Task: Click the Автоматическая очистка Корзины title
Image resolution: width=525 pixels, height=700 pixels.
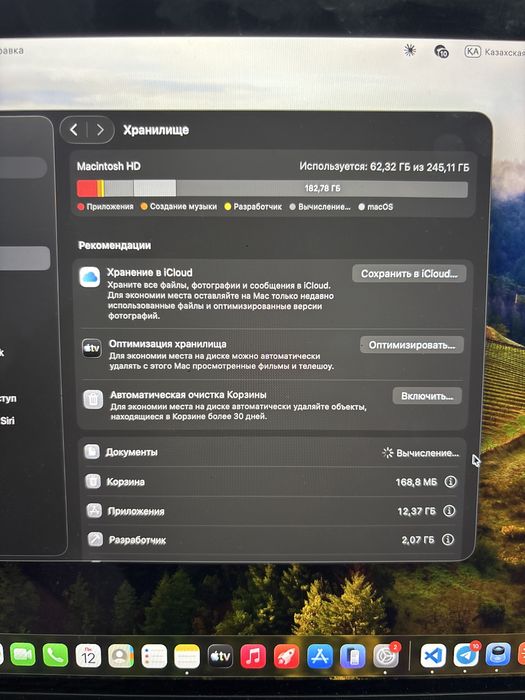Action: pos(188,395)
